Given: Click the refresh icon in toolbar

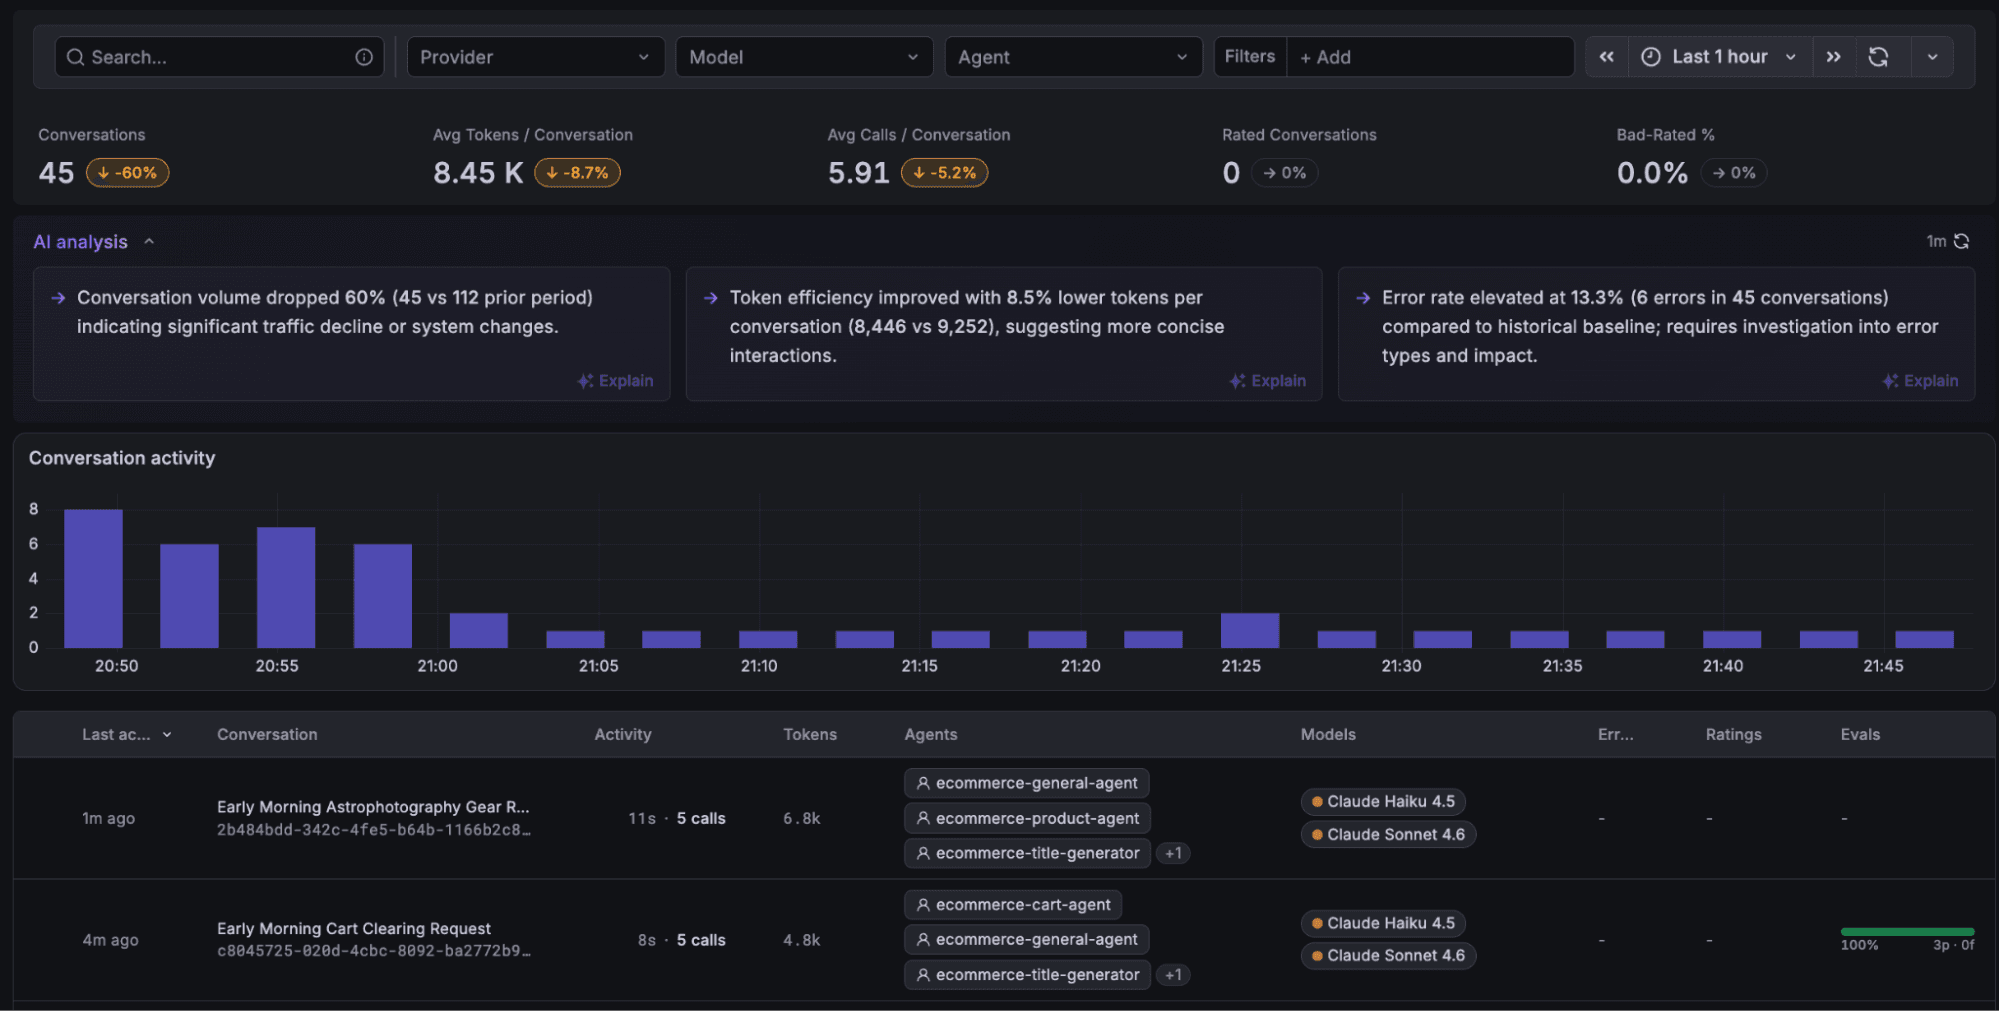Looking at the screenshot, I should (x=1878, y=57).
